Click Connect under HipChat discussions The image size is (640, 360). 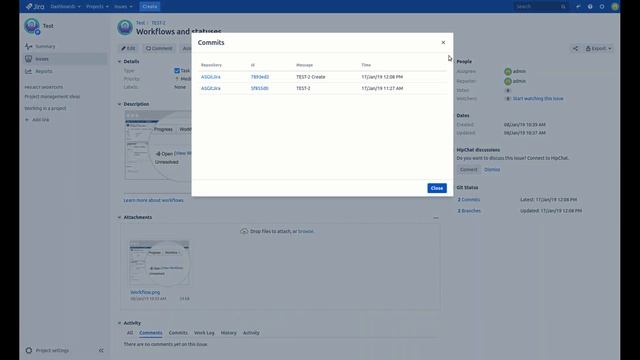coord(469,170)
